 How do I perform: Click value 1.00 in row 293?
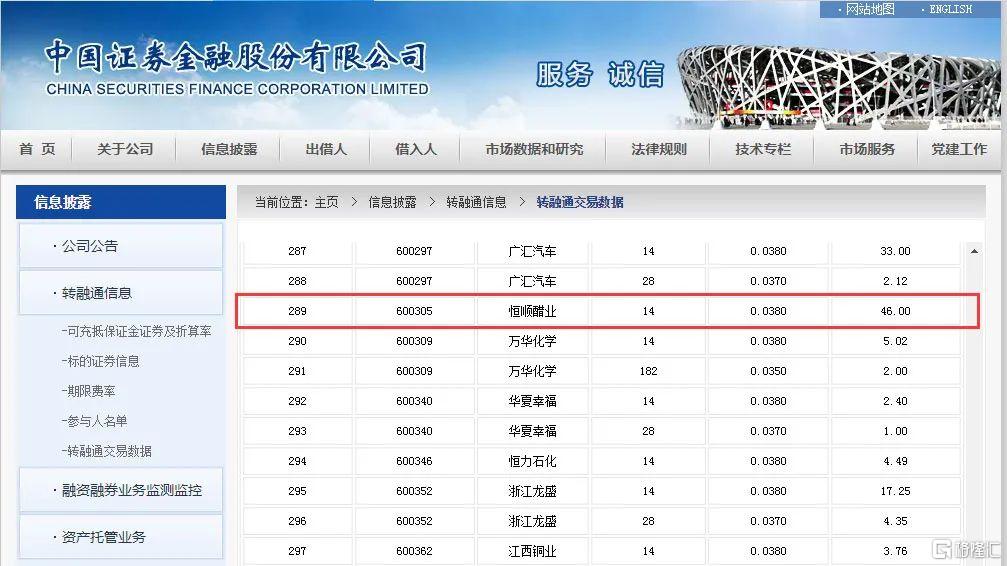click(x=895, y=431)
